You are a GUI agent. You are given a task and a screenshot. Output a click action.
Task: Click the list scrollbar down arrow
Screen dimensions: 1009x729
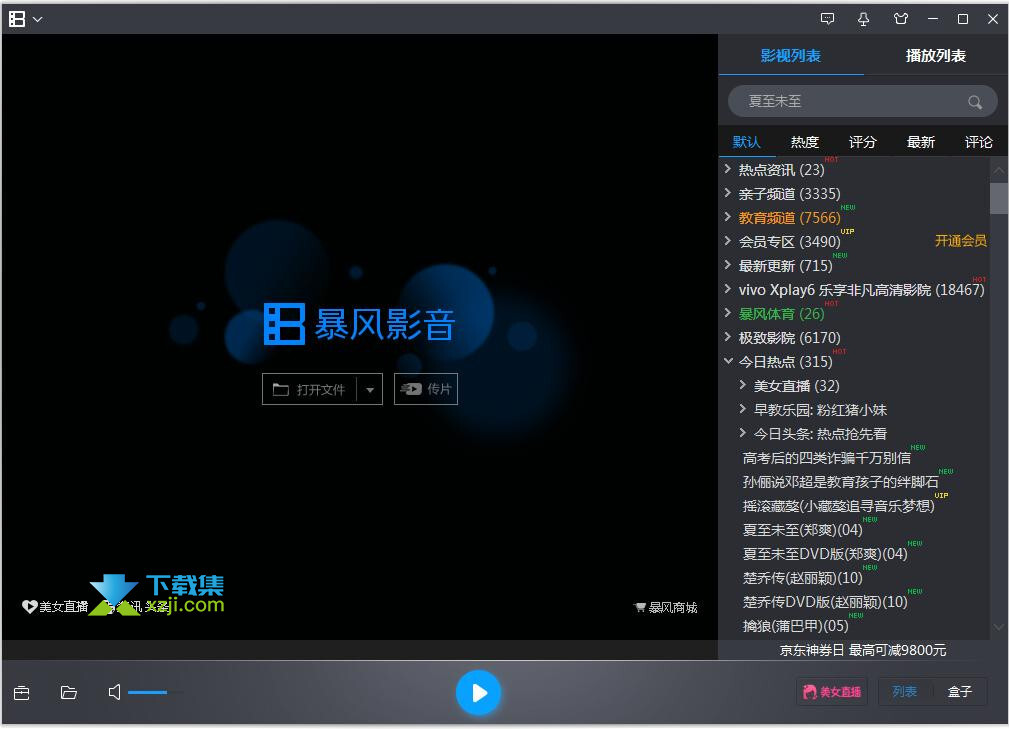(x=999, y=627)
